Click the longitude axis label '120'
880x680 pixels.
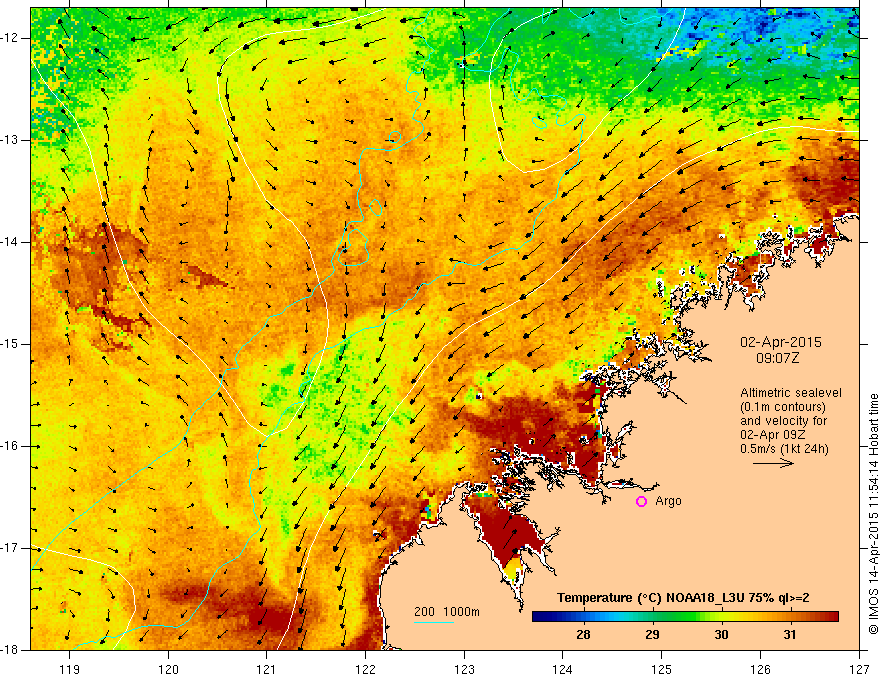pos(168,670)
